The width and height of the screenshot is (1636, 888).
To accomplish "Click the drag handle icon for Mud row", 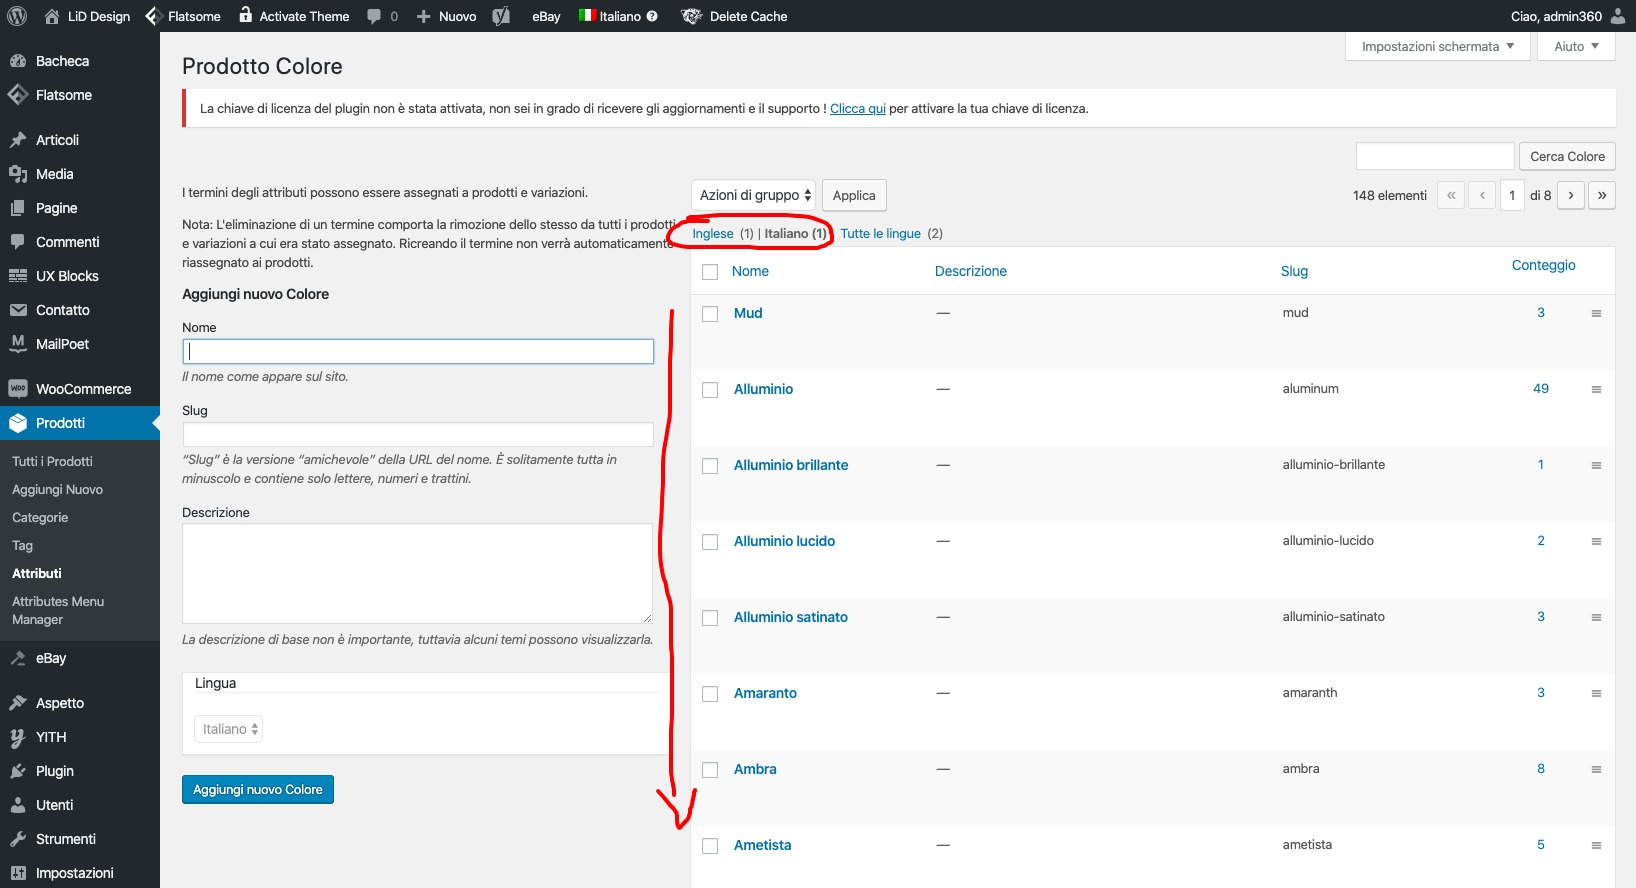I will pos(1596,314).
